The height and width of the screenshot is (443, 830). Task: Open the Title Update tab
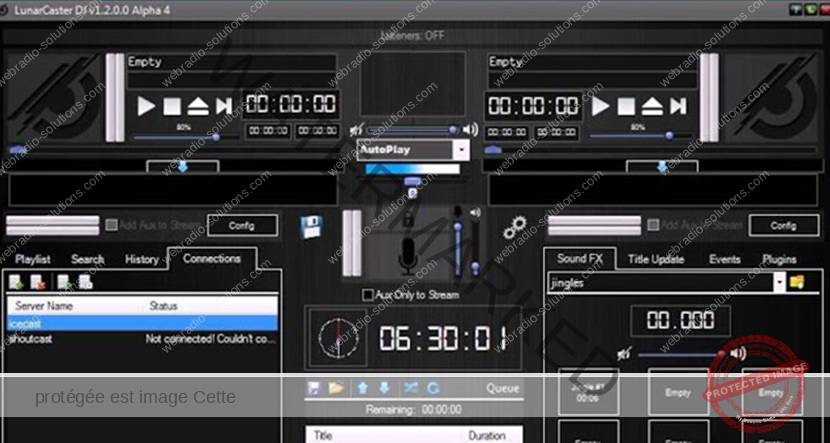[656, 259]
